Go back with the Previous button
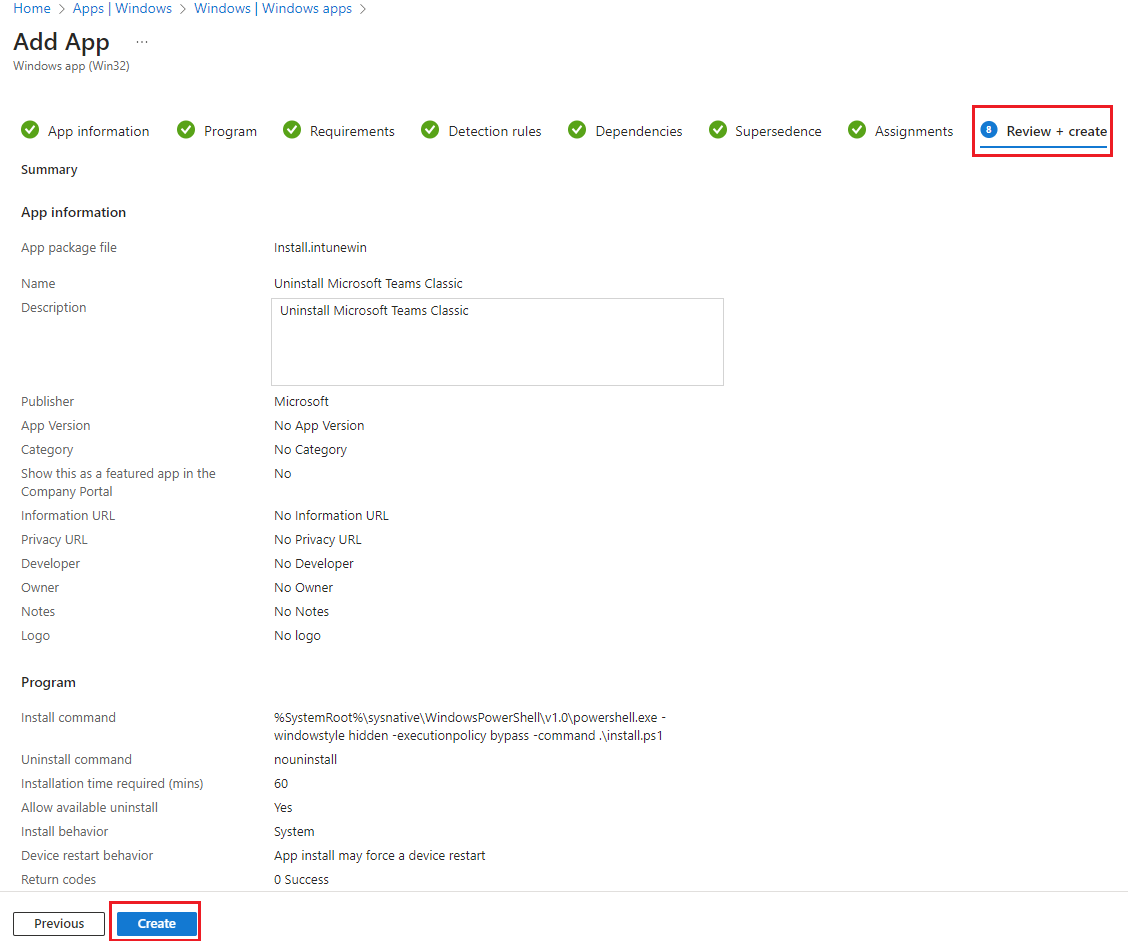The image size is (1128, 941). pyautogui.click(x=59, y=923)
